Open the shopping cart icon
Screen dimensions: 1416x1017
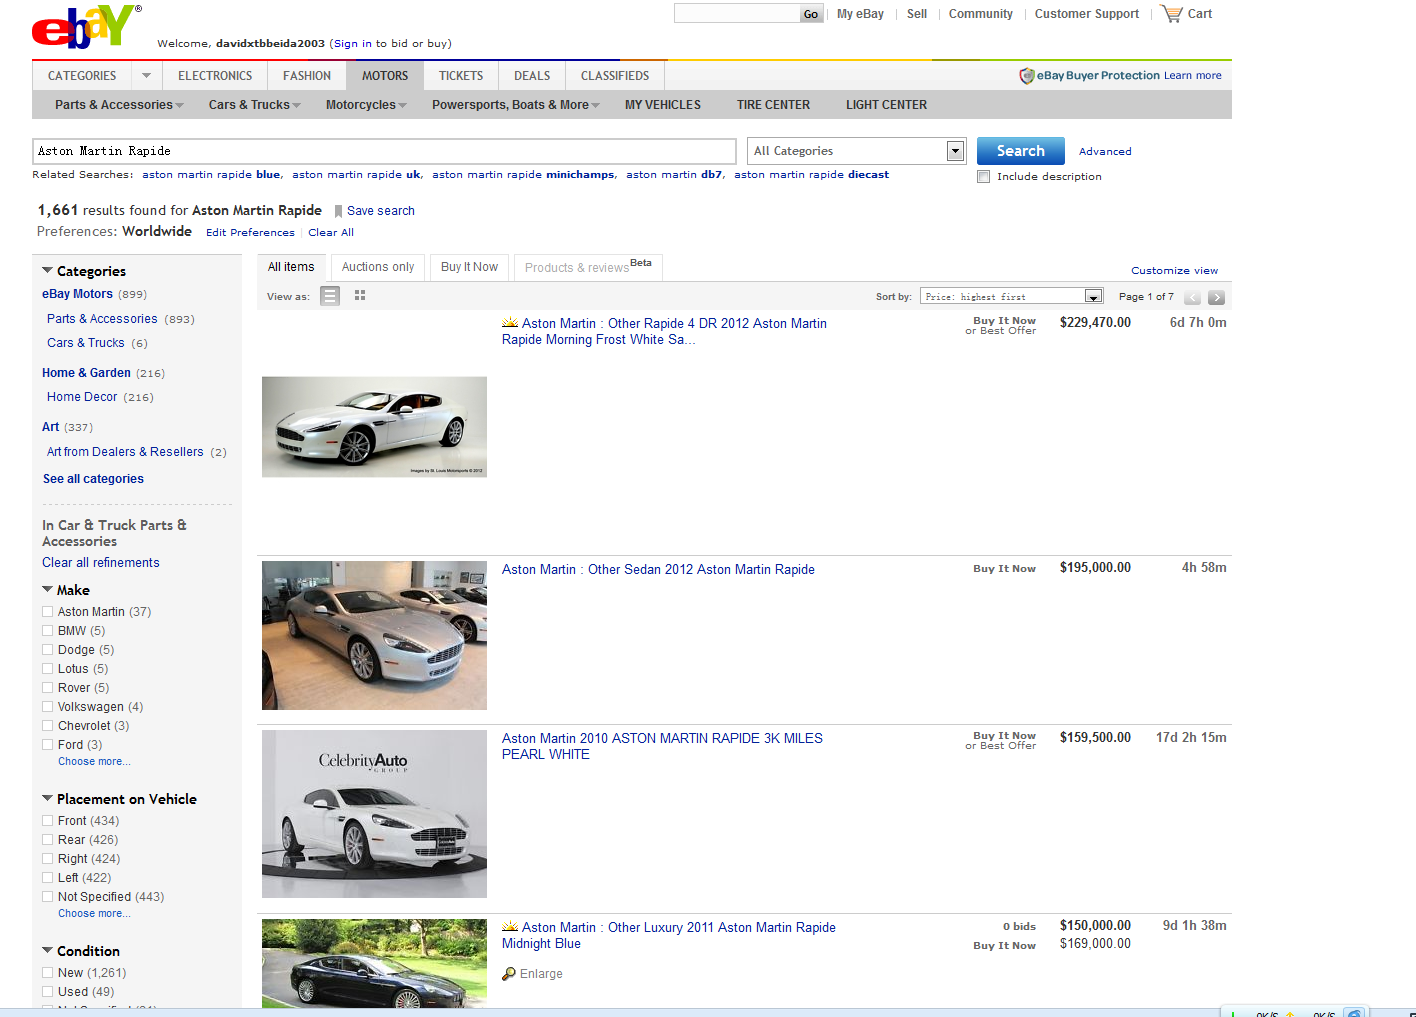[x=1171, y=14]
